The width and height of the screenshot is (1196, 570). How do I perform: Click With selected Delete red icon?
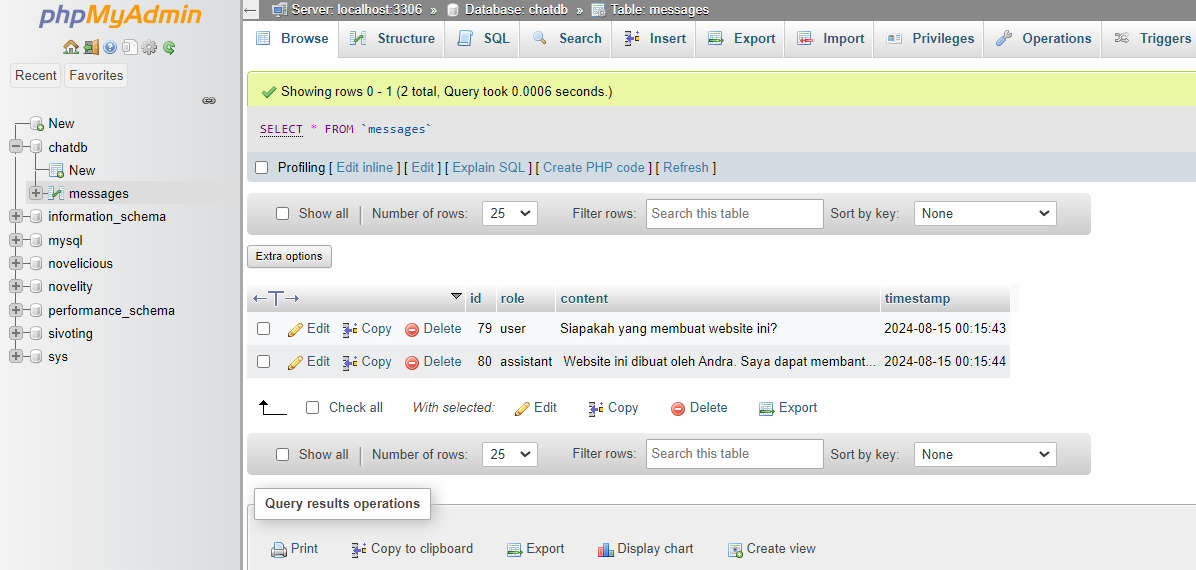678,408
